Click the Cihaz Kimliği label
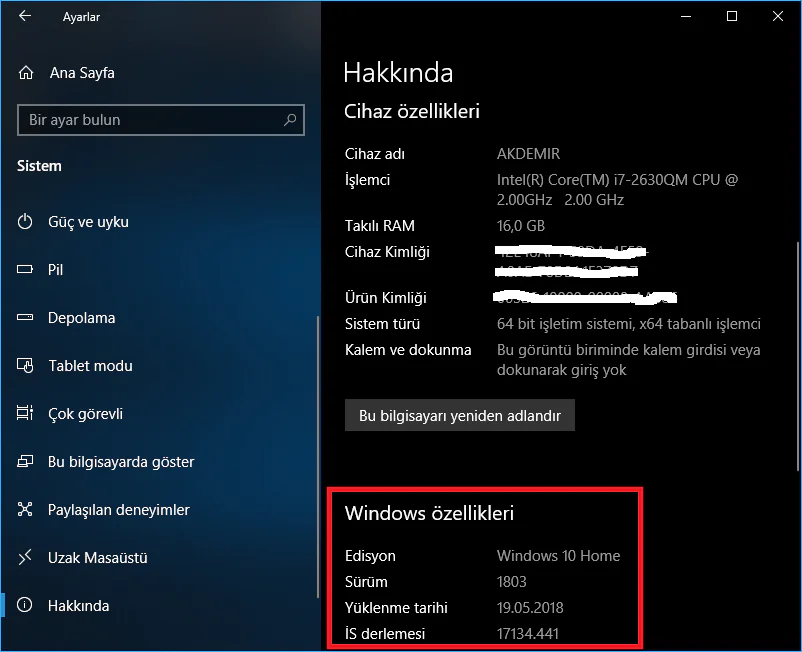Screen dimensions: 802x652 point(387,252)
